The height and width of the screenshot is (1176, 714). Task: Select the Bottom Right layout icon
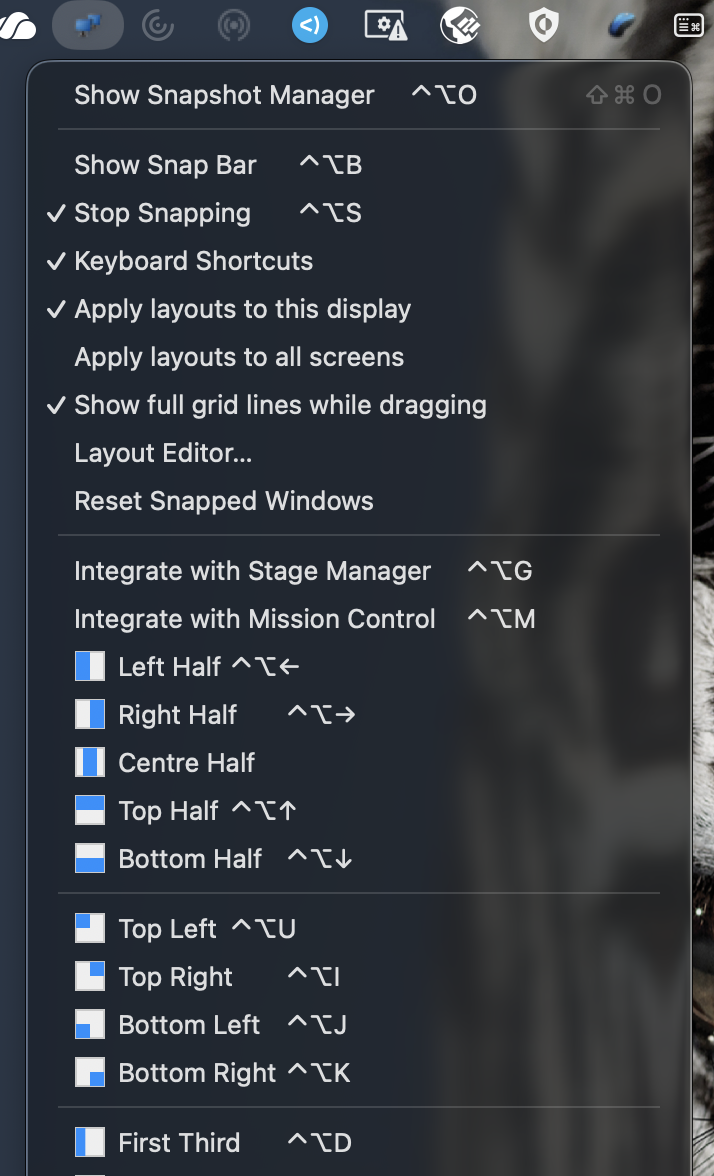coord(90,1072)
